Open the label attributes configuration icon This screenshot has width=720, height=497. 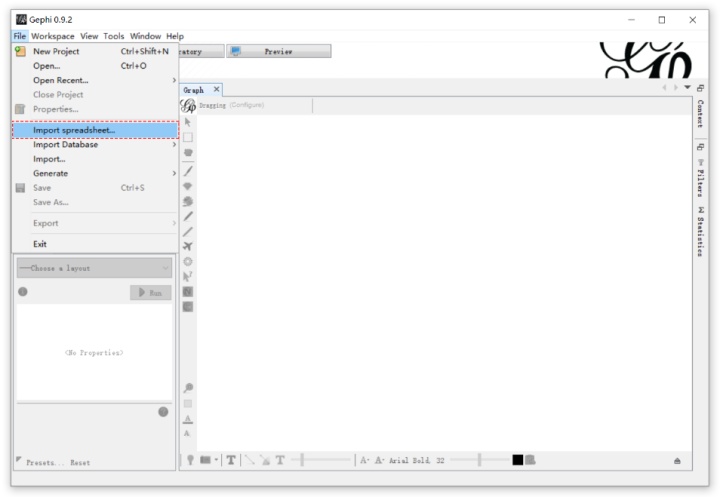click(530, 460)
